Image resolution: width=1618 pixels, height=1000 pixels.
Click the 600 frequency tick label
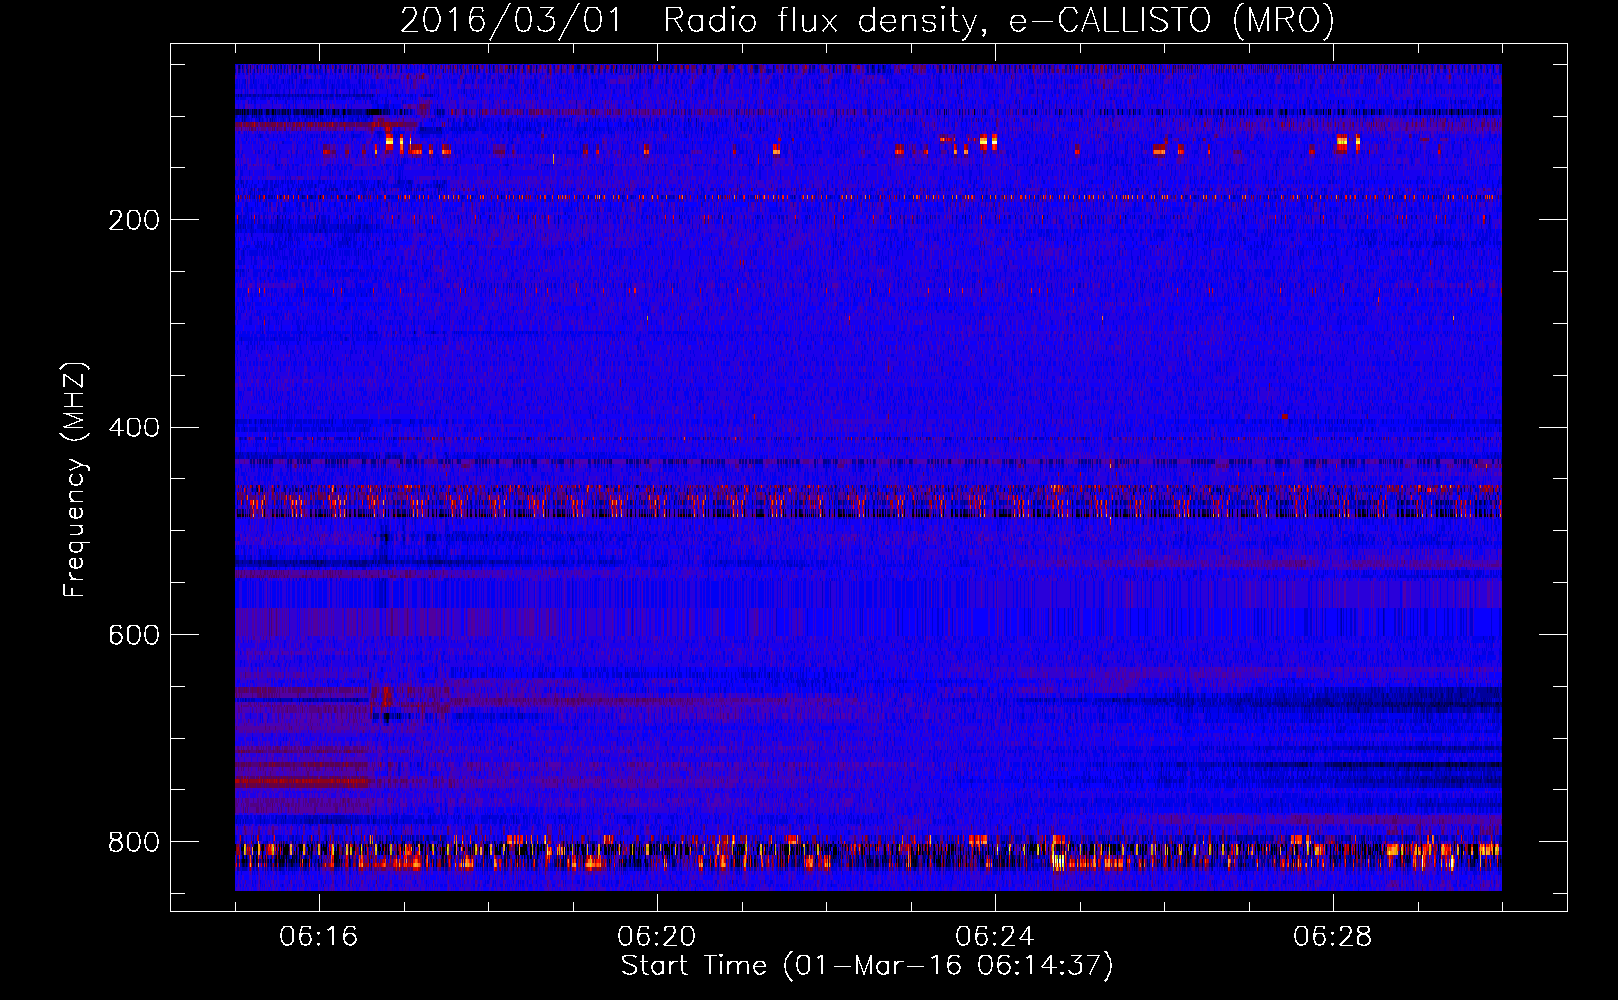point(134,635)
